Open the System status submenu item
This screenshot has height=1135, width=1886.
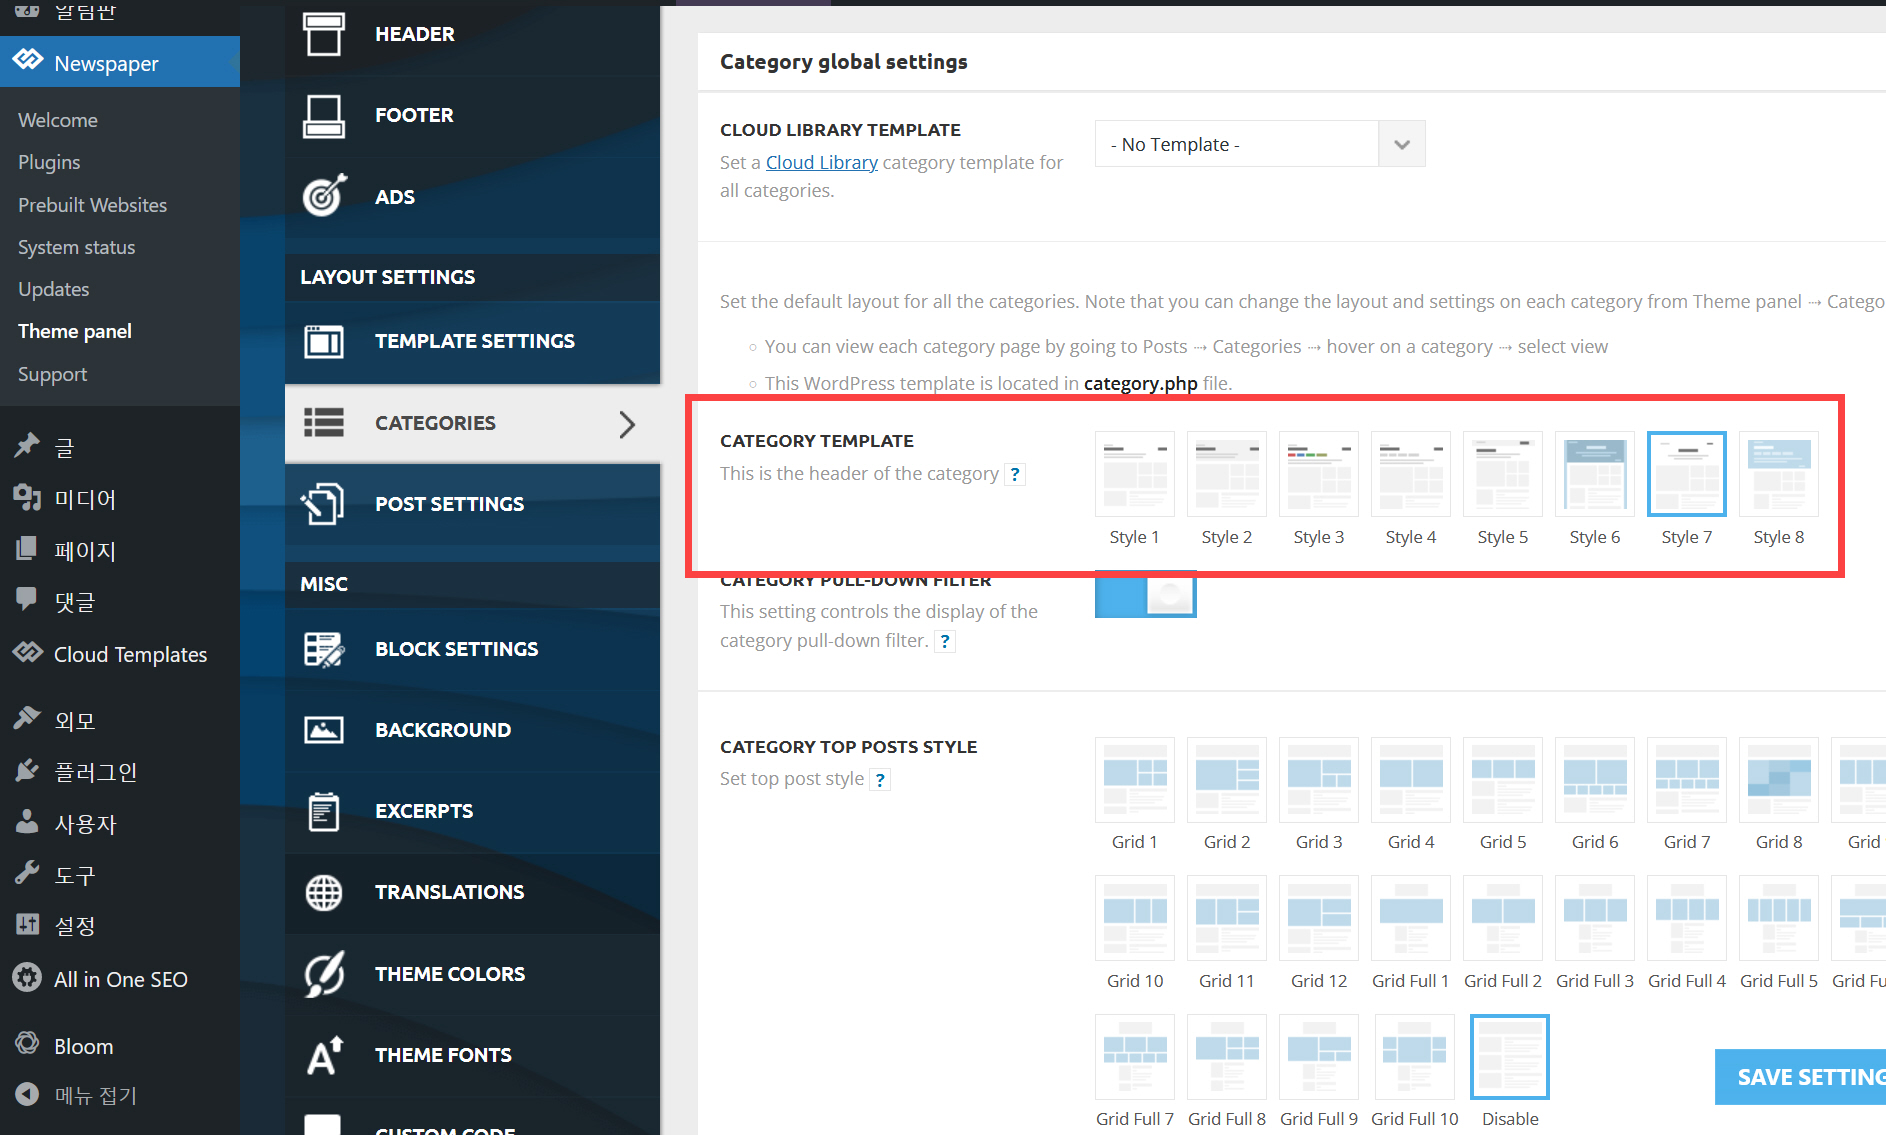pyautogui.click(x=76, y=247)
